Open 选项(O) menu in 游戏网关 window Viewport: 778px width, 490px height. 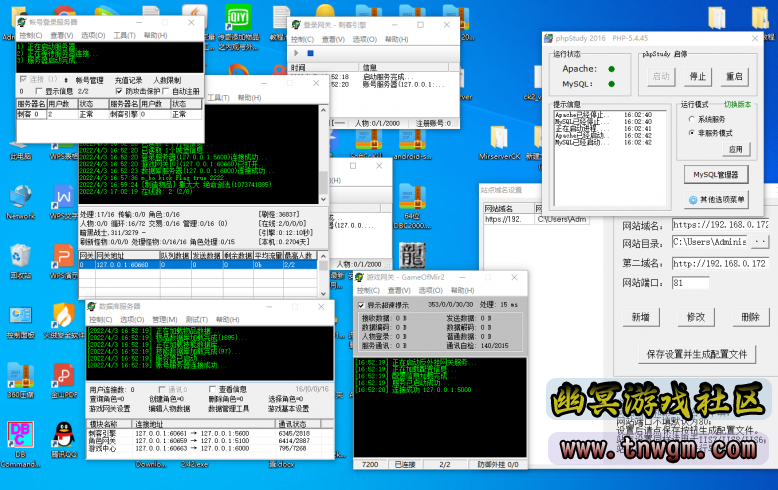tap(430, 290)
